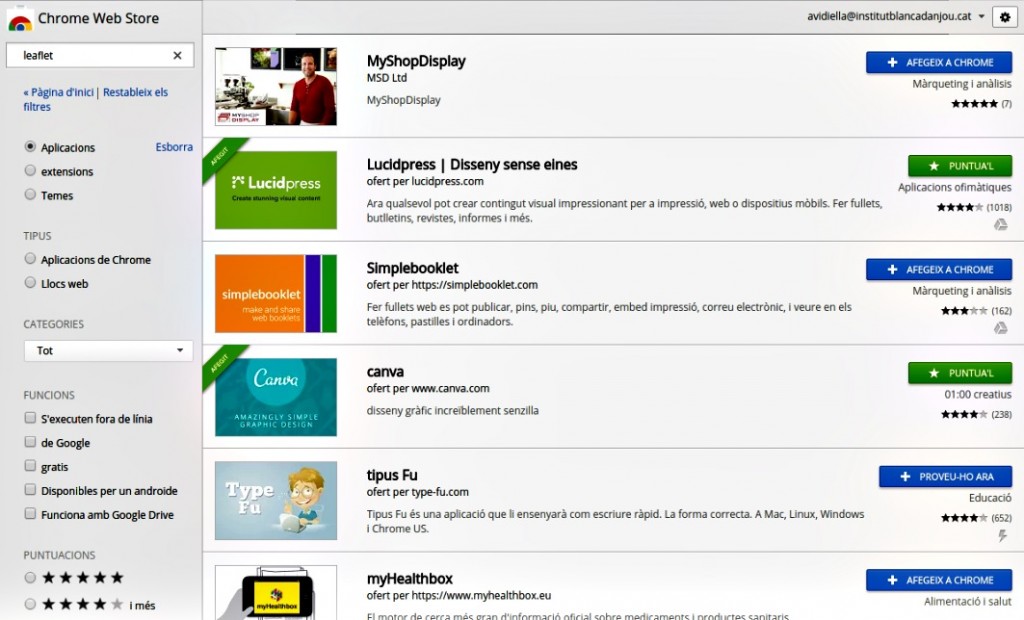Click Aplicacions ofimàtiques category text
Image resolution: width=1024 pixels, height=620 pixels.
(954, 188)
